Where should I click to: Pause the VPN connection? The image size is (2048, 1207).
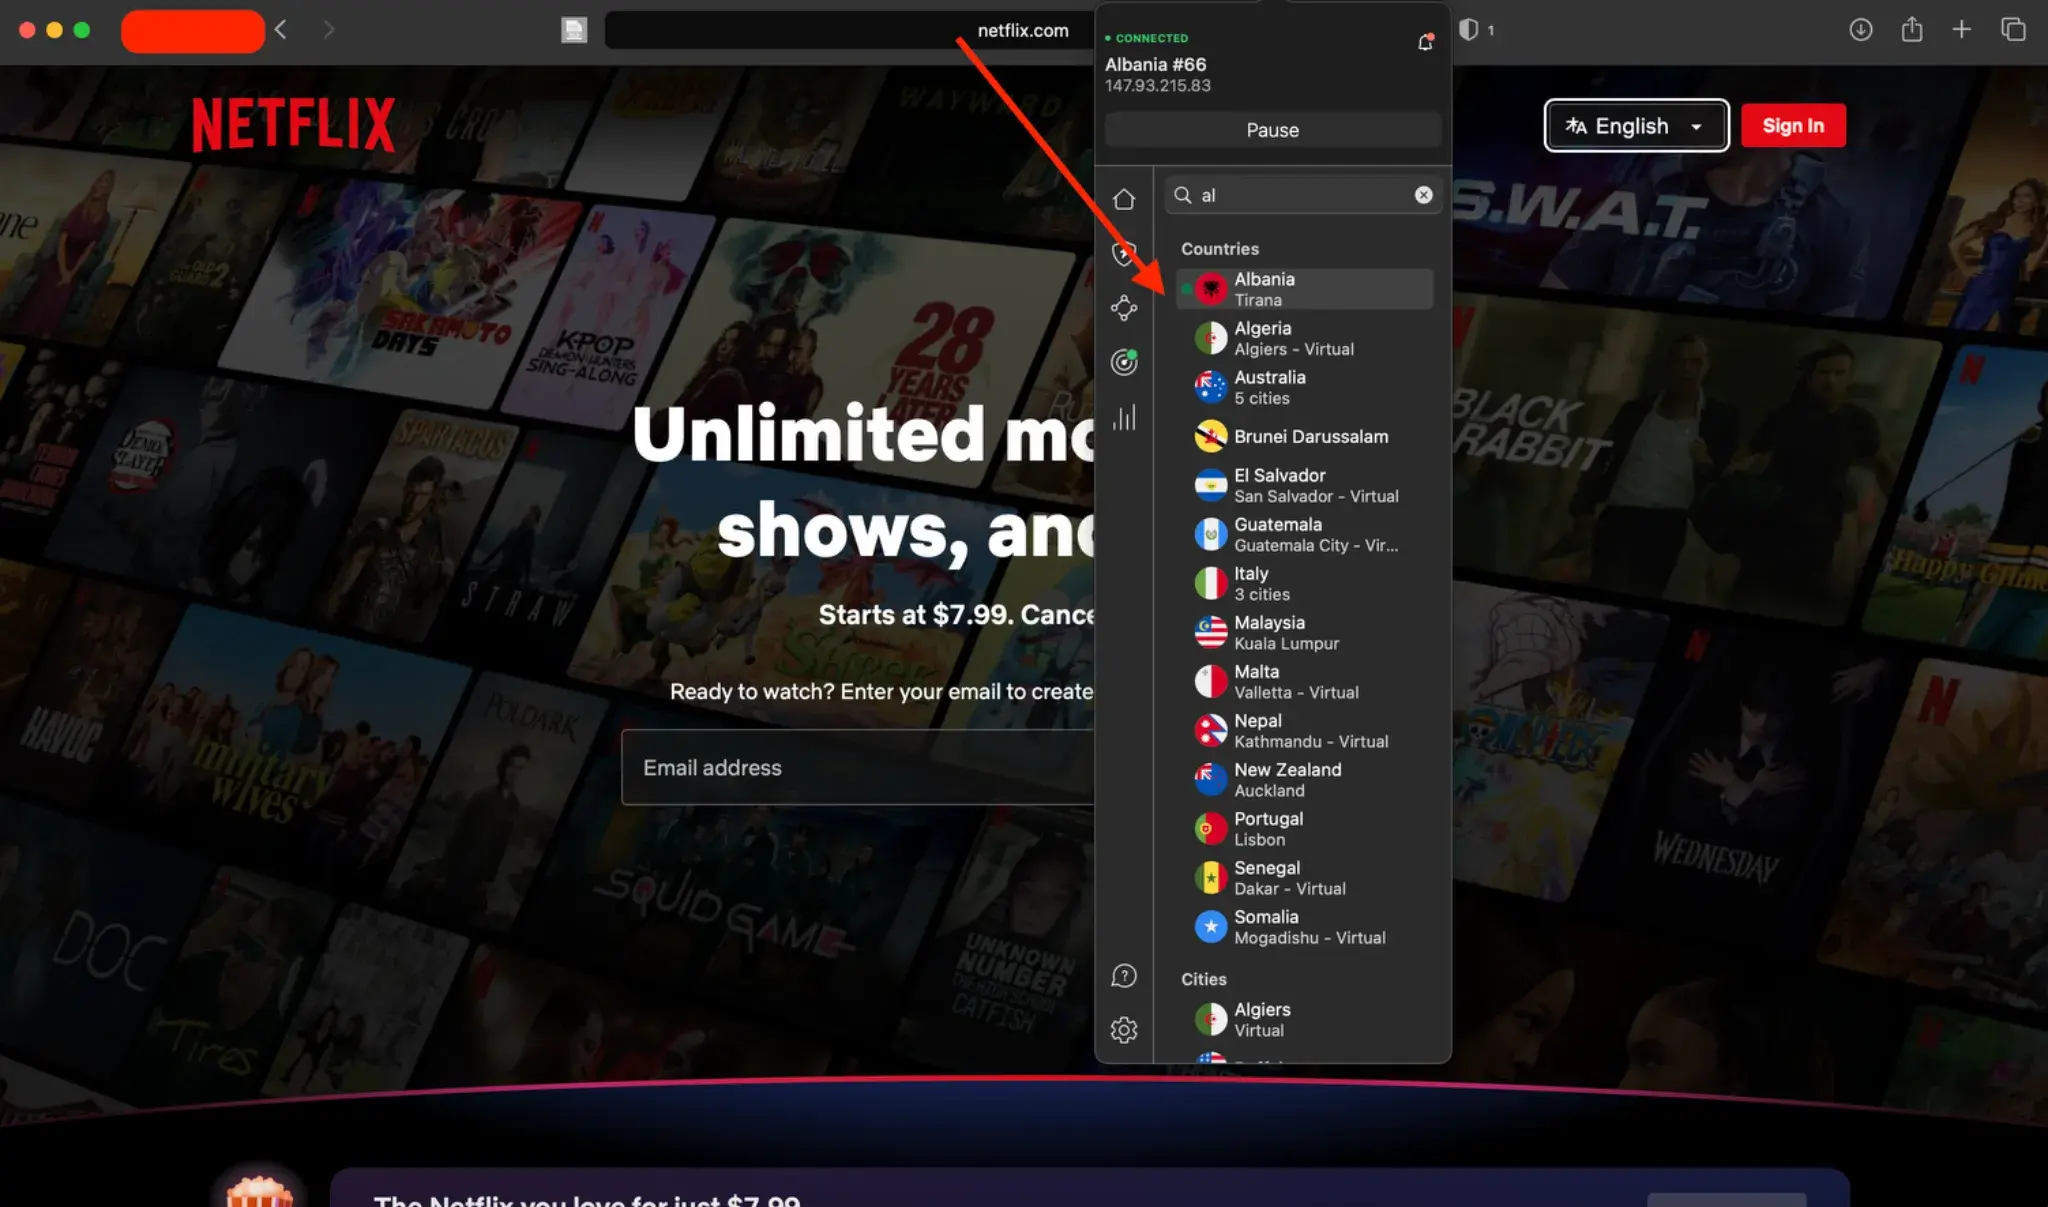click(x=1272, y=130)
